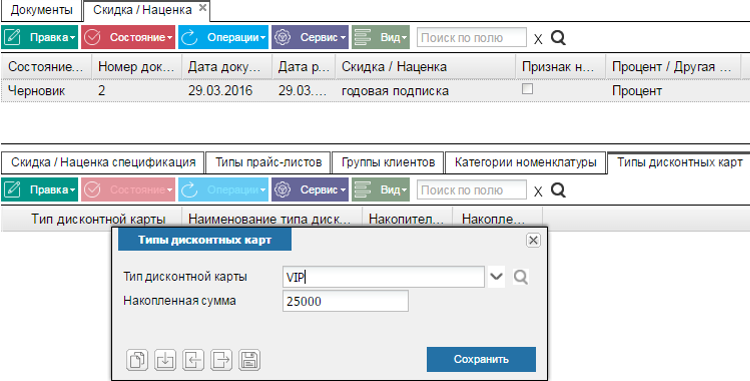This screenshot has height=381, width=750.
Task: Click the copy record icon in dialog
Action: pos(137,359)
